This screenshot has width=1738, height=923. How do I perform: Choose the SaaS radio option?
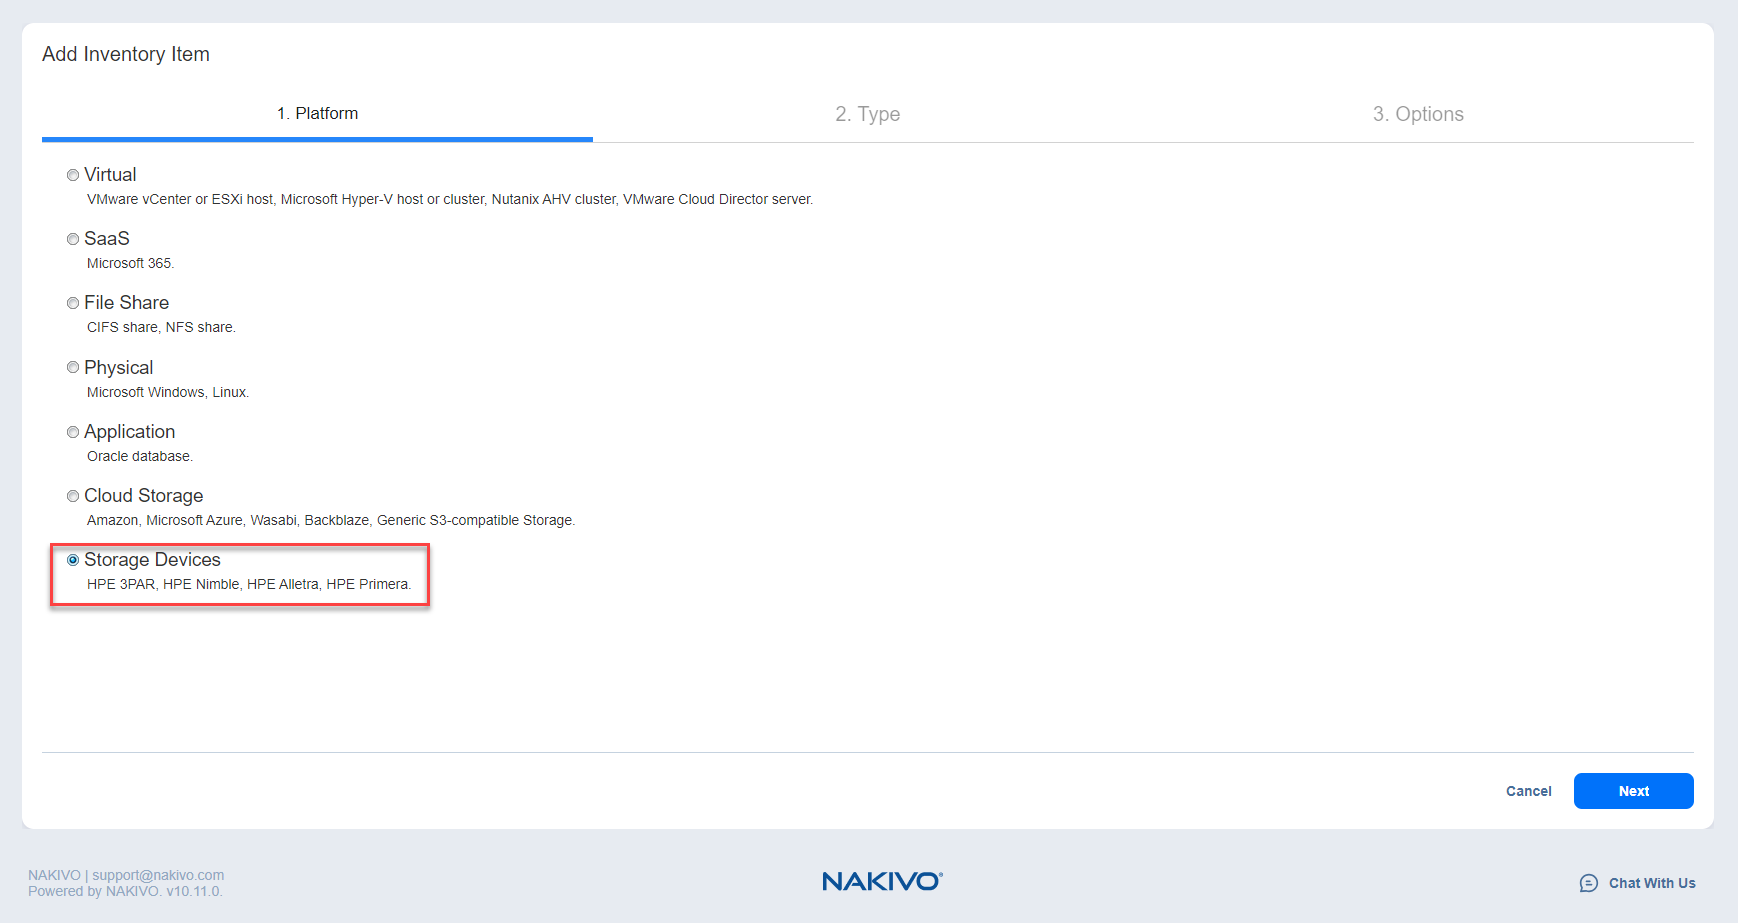click(x=73, y=239)
